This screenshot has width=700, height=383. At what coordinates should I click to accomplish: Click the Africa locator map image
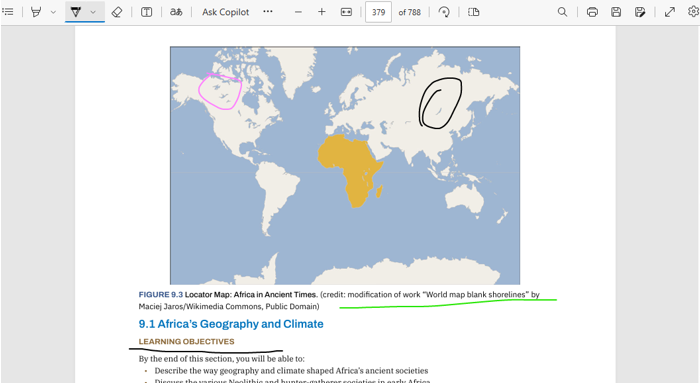[x=345, y=166]
